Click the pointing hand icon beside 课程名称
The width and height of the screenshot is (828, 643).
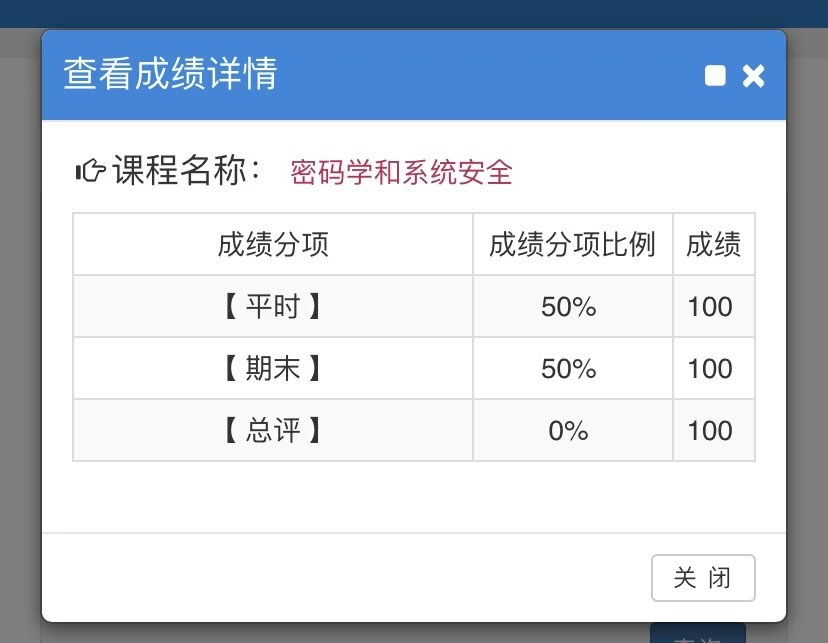90,172
